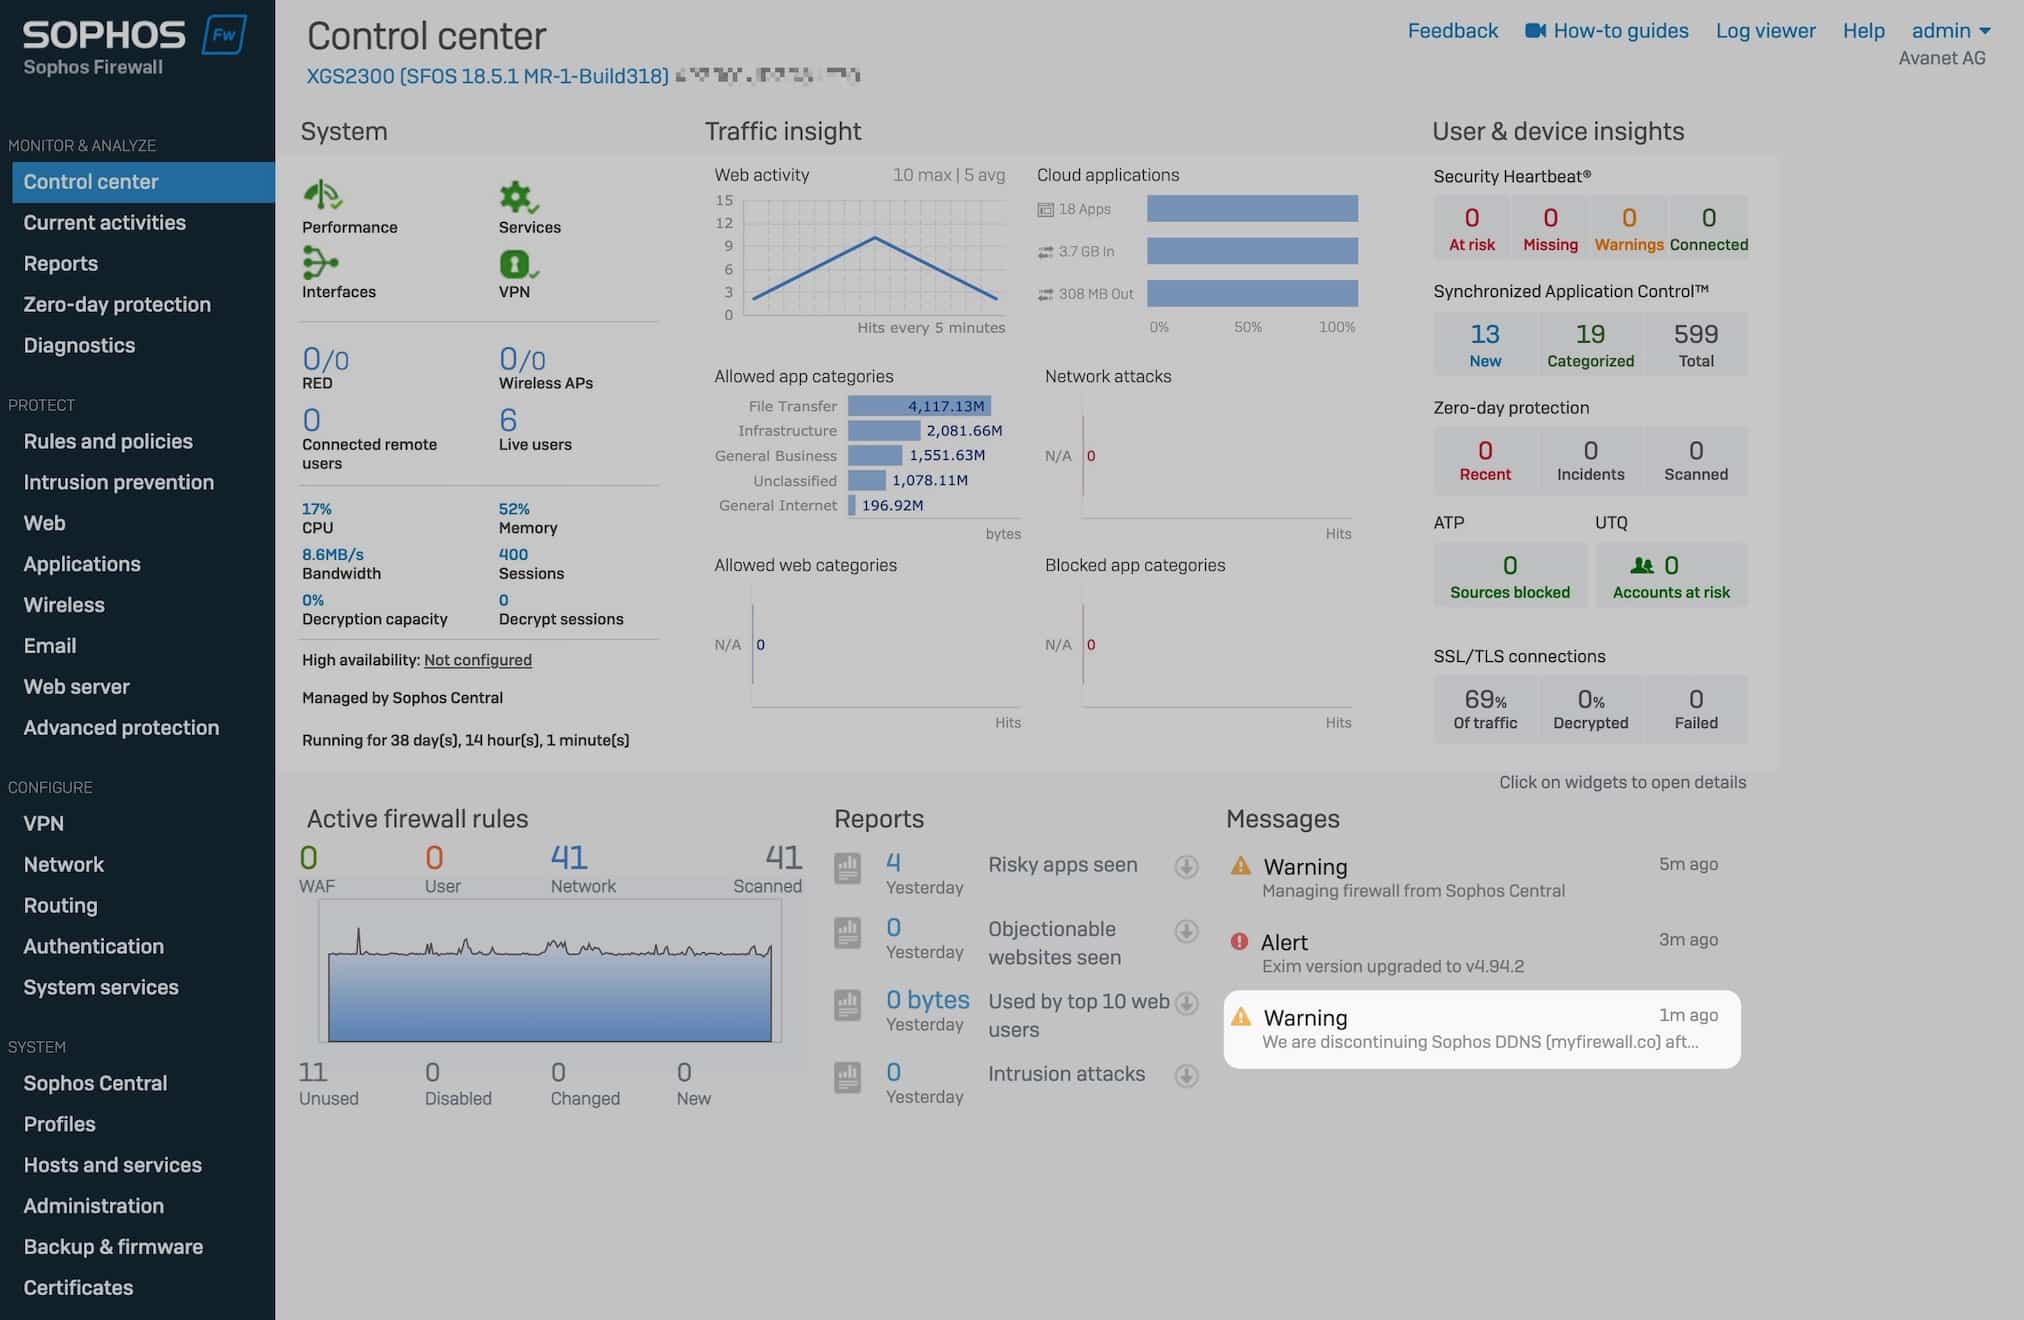Click the Not configured high availability link
The image size is (2024, 1320).
point(477,660)
